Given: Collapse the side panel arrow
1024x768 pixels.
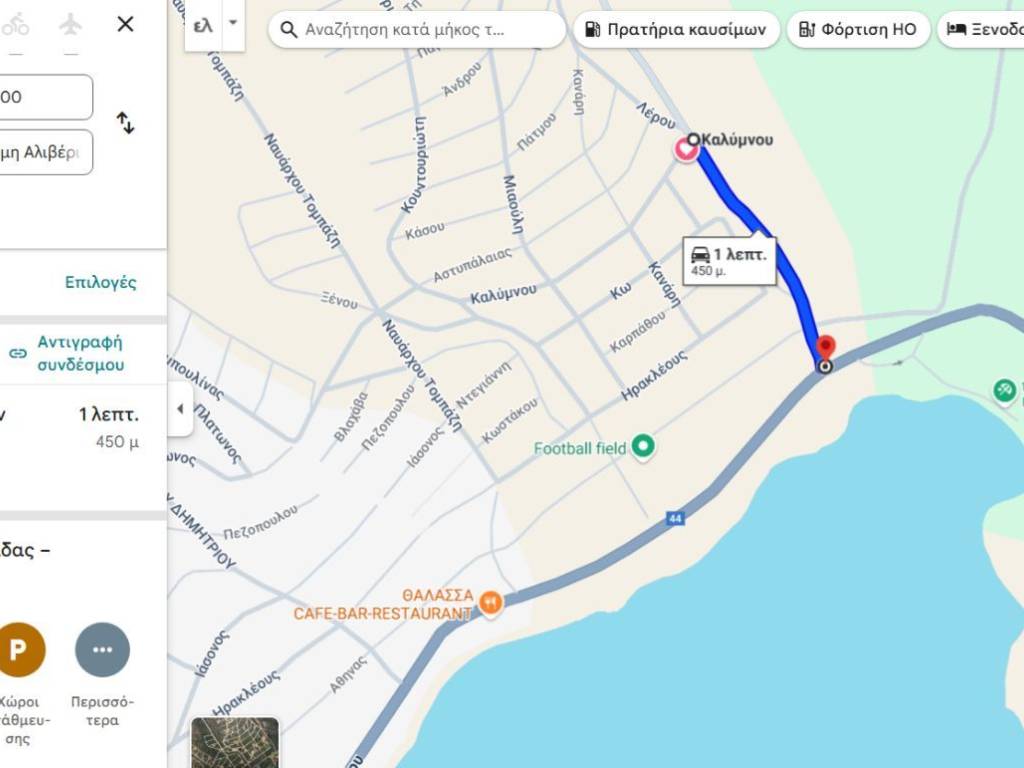Looking at the screenshot, I should 180,409.
